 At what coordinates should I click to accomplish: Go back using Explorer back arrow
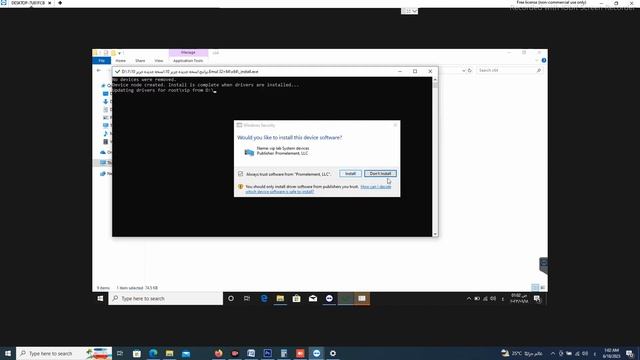coord(98,70)
